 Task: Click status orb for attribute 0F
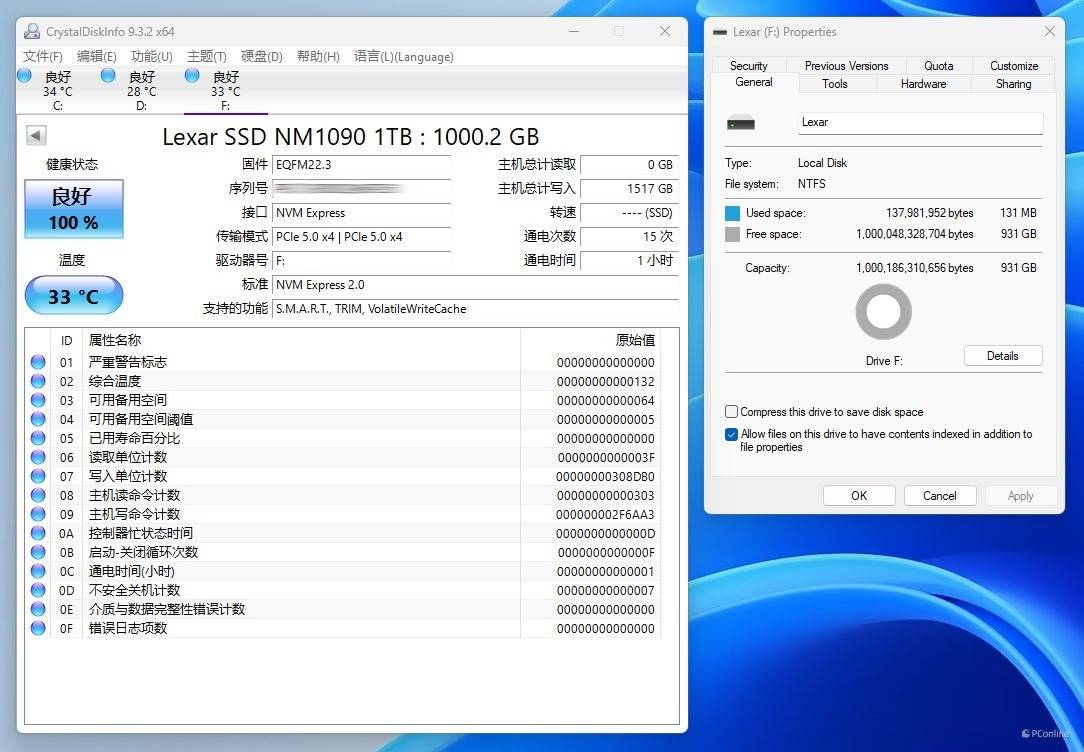pyautogui.click(x=38, y=628)
